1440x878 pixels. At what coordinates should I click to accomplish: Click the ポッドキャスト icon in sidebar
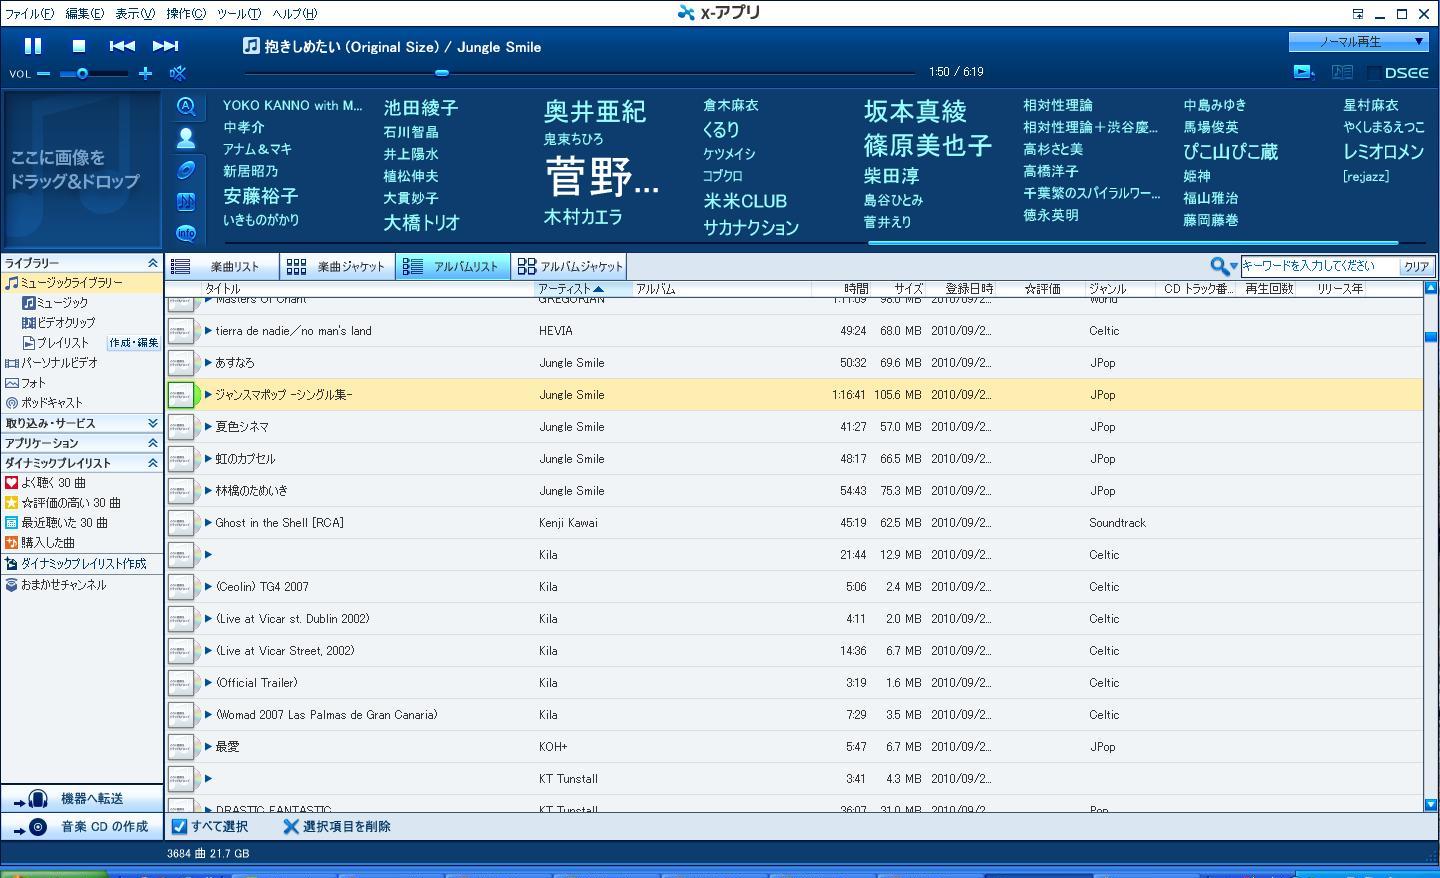(x=12, y=403)
